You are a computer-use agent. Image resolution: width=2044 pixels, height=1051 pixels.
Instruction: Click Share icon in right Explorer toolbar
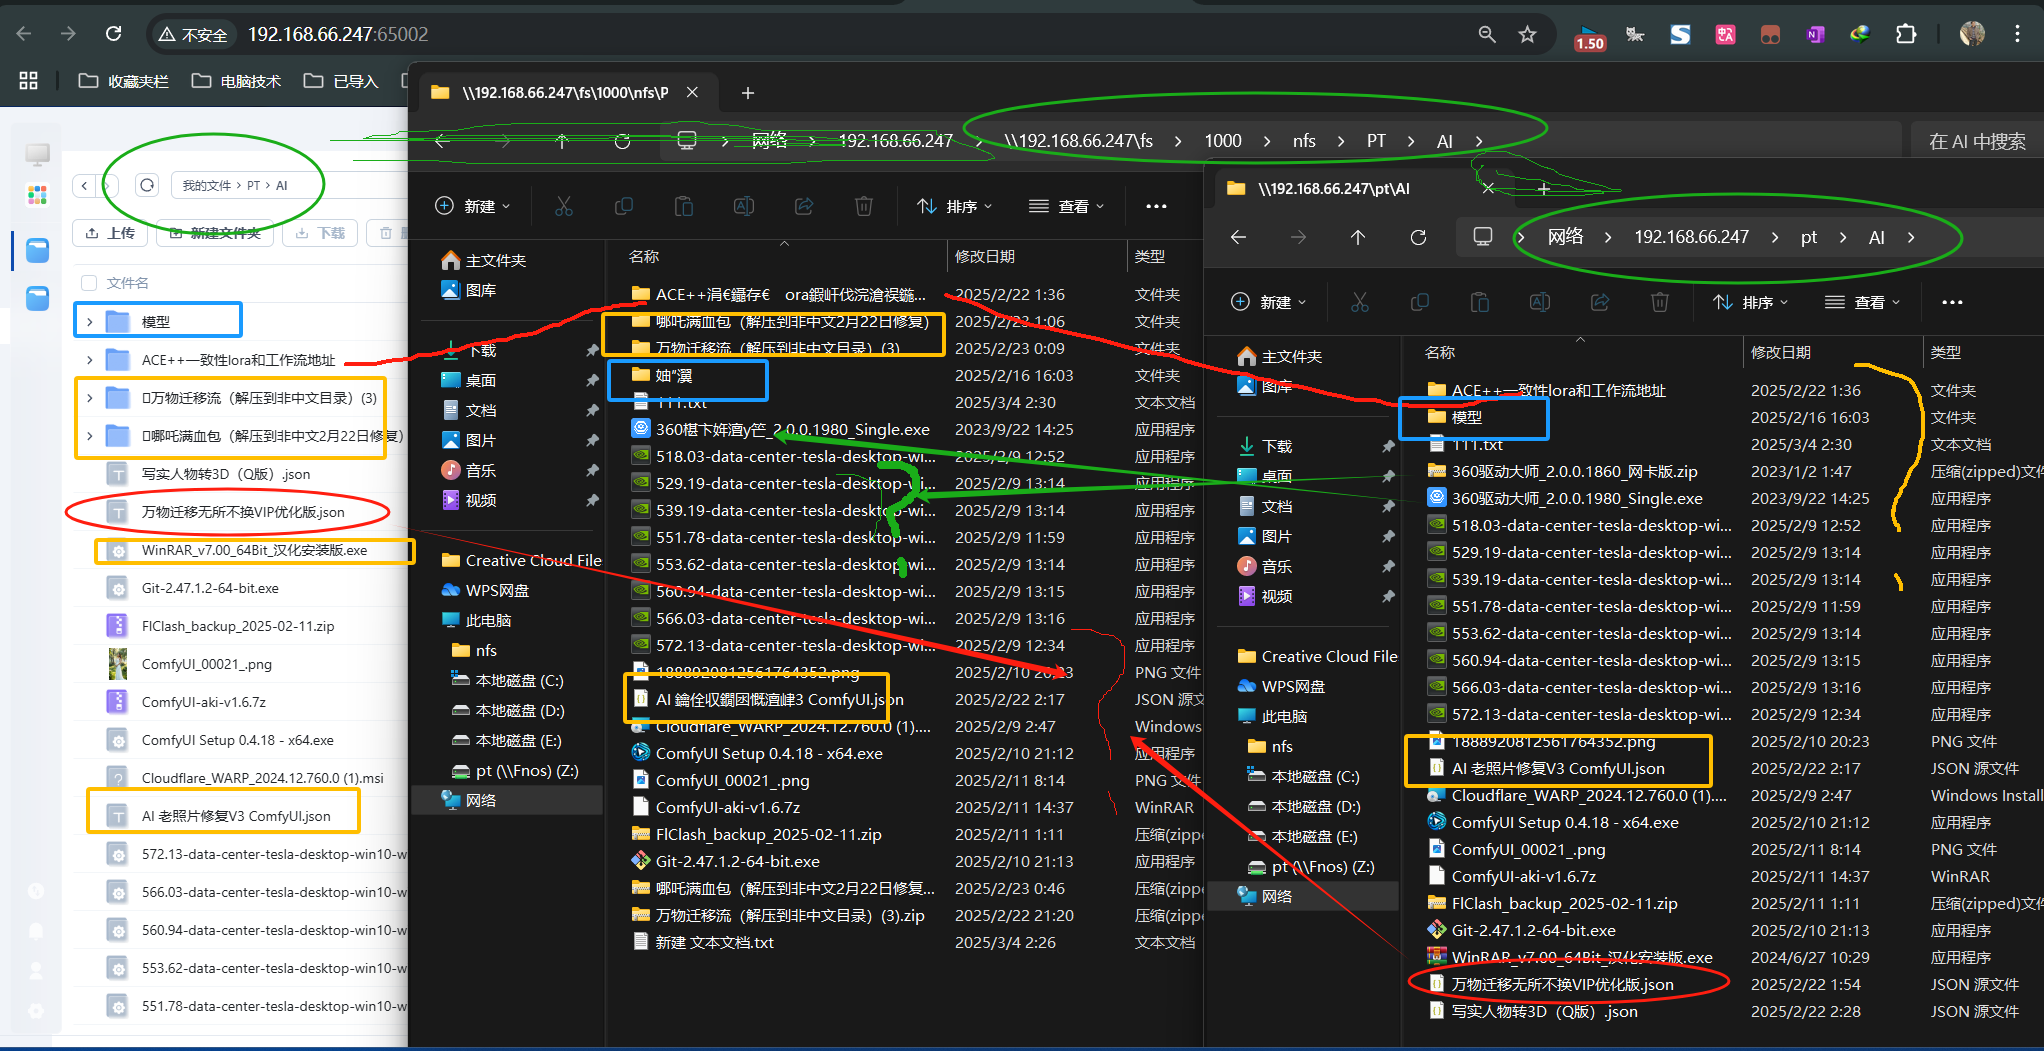[1600, 302]
